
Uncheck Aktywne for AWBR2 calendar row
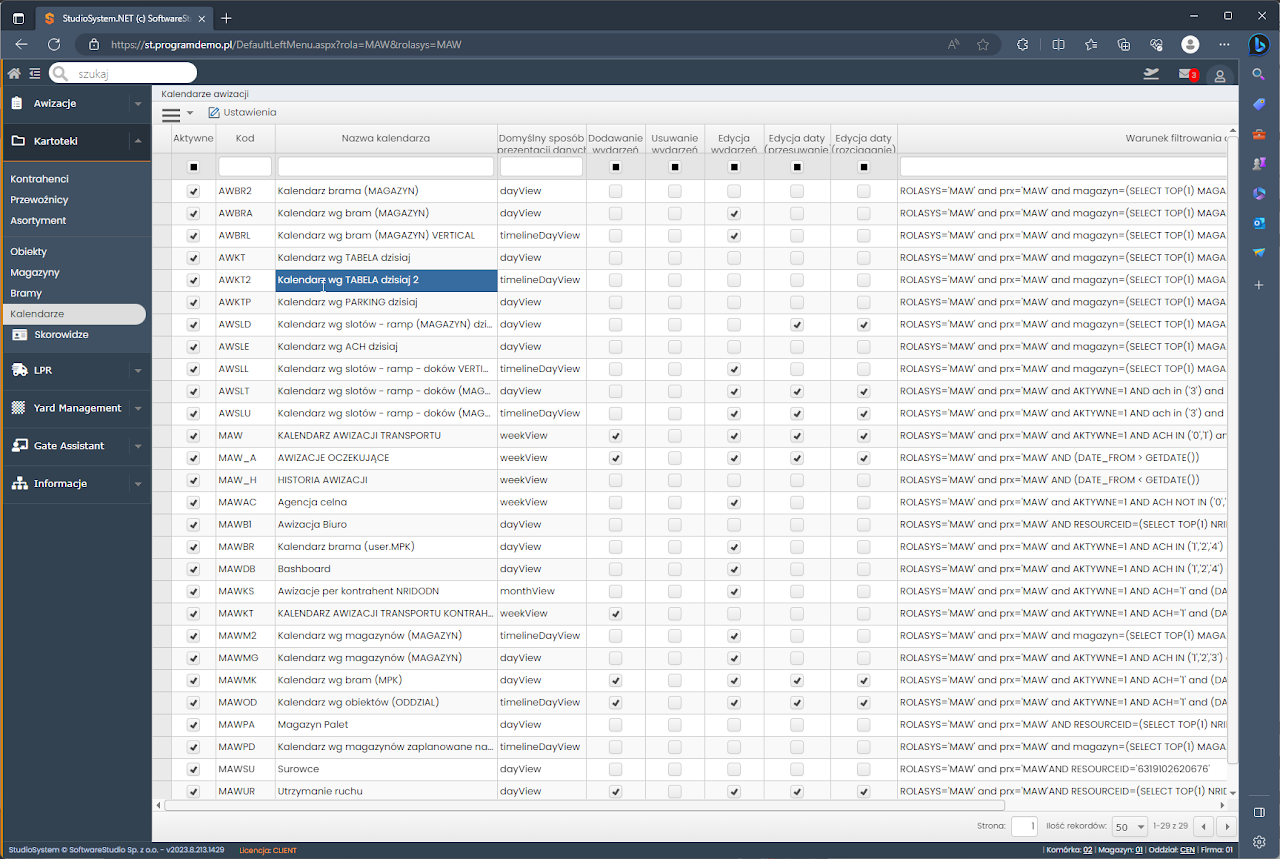click(x=193, y=191)
